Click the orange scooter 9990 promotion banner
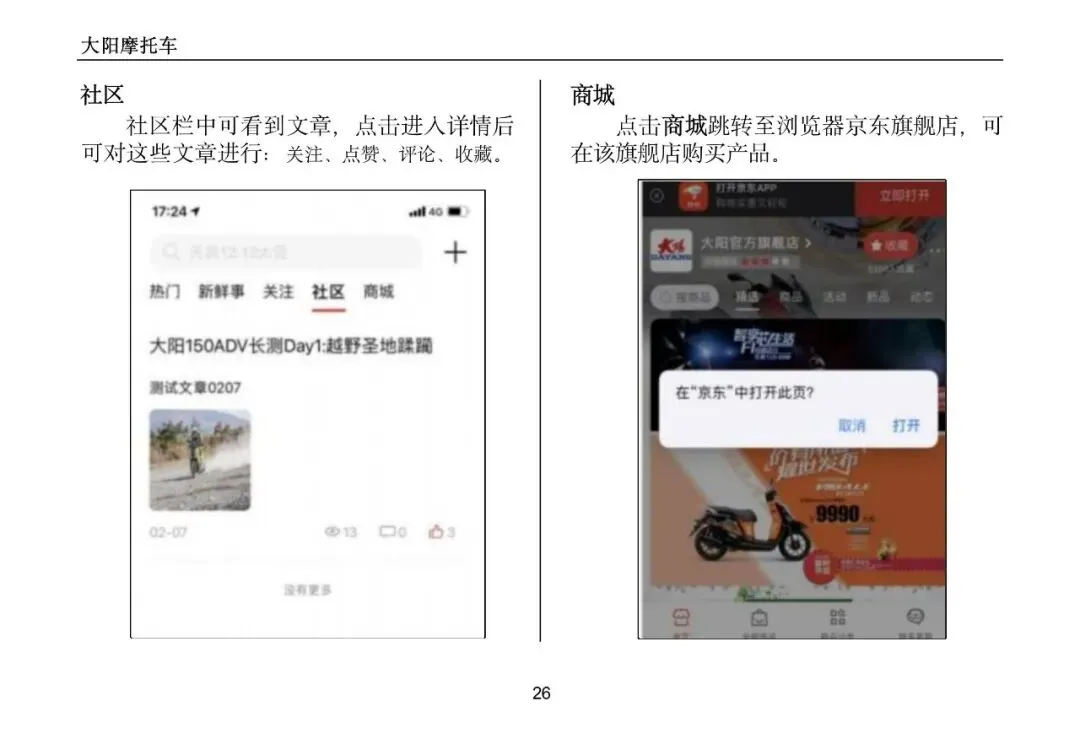 pyautogui.click(x=798, y=517)
